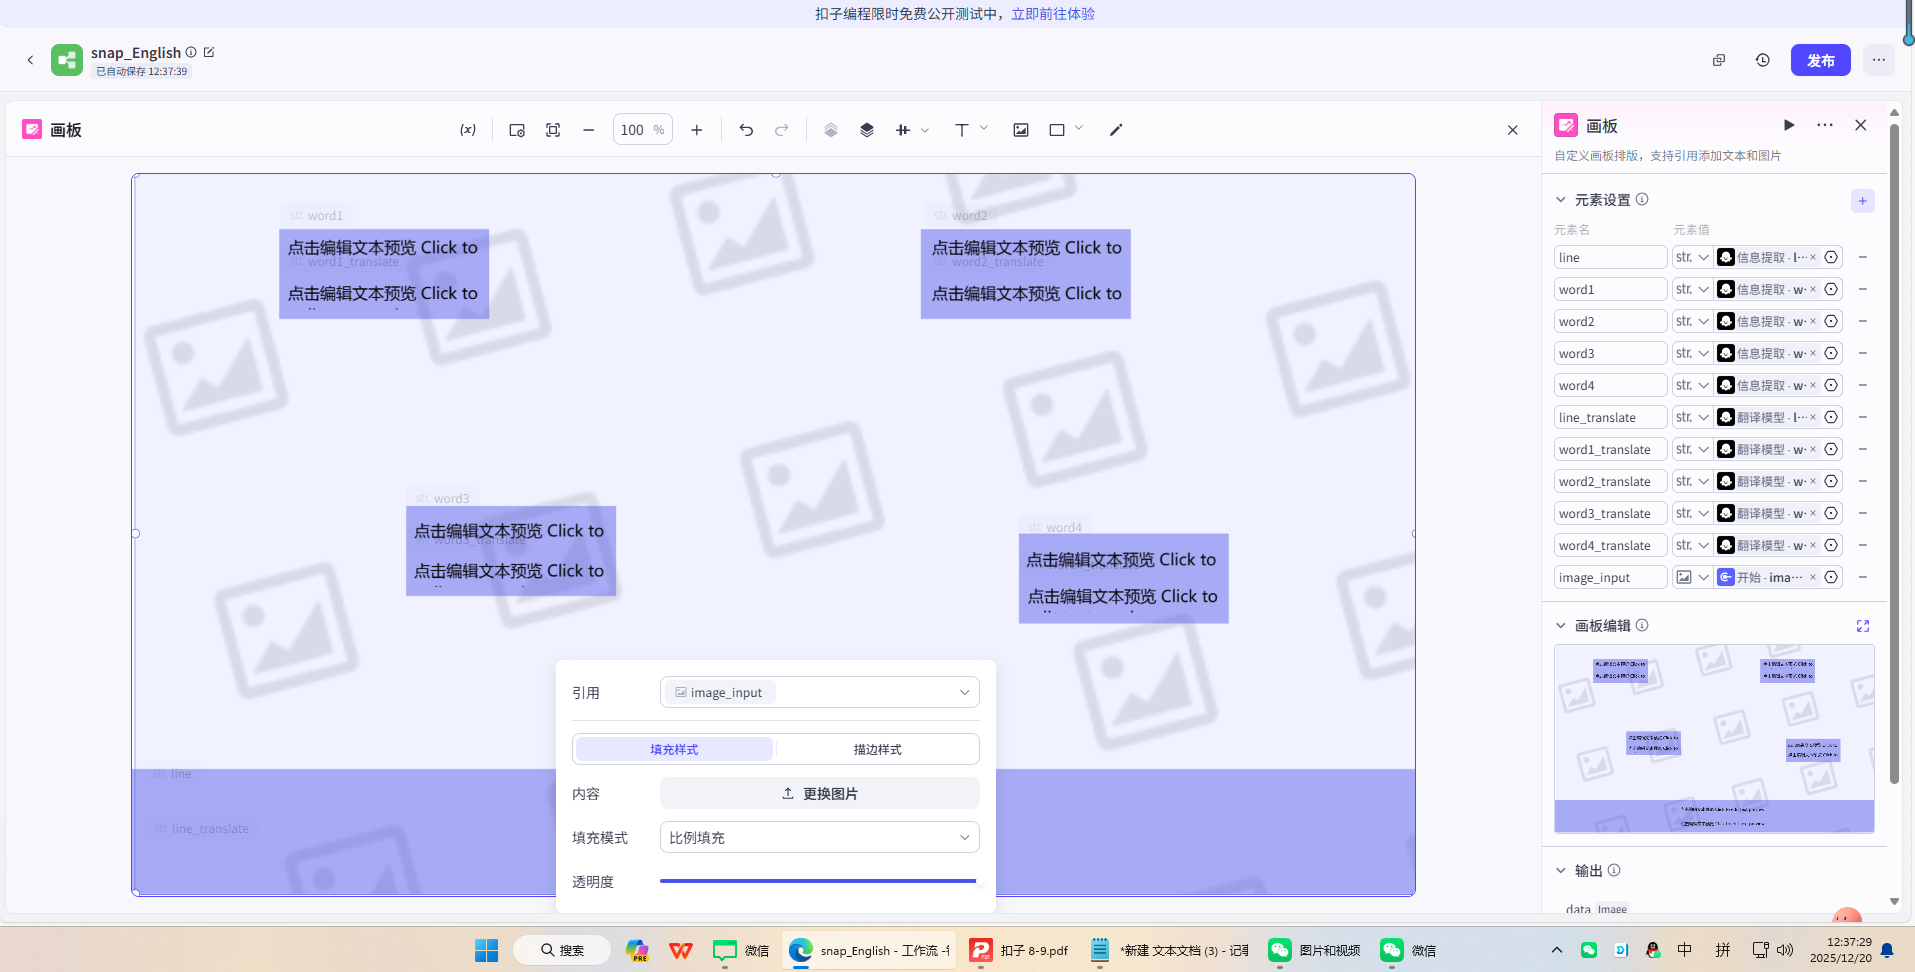Open the duplicate workflow icon in header
Image resolution: width=1915 pixels, height=972 pixels.
1719,60
